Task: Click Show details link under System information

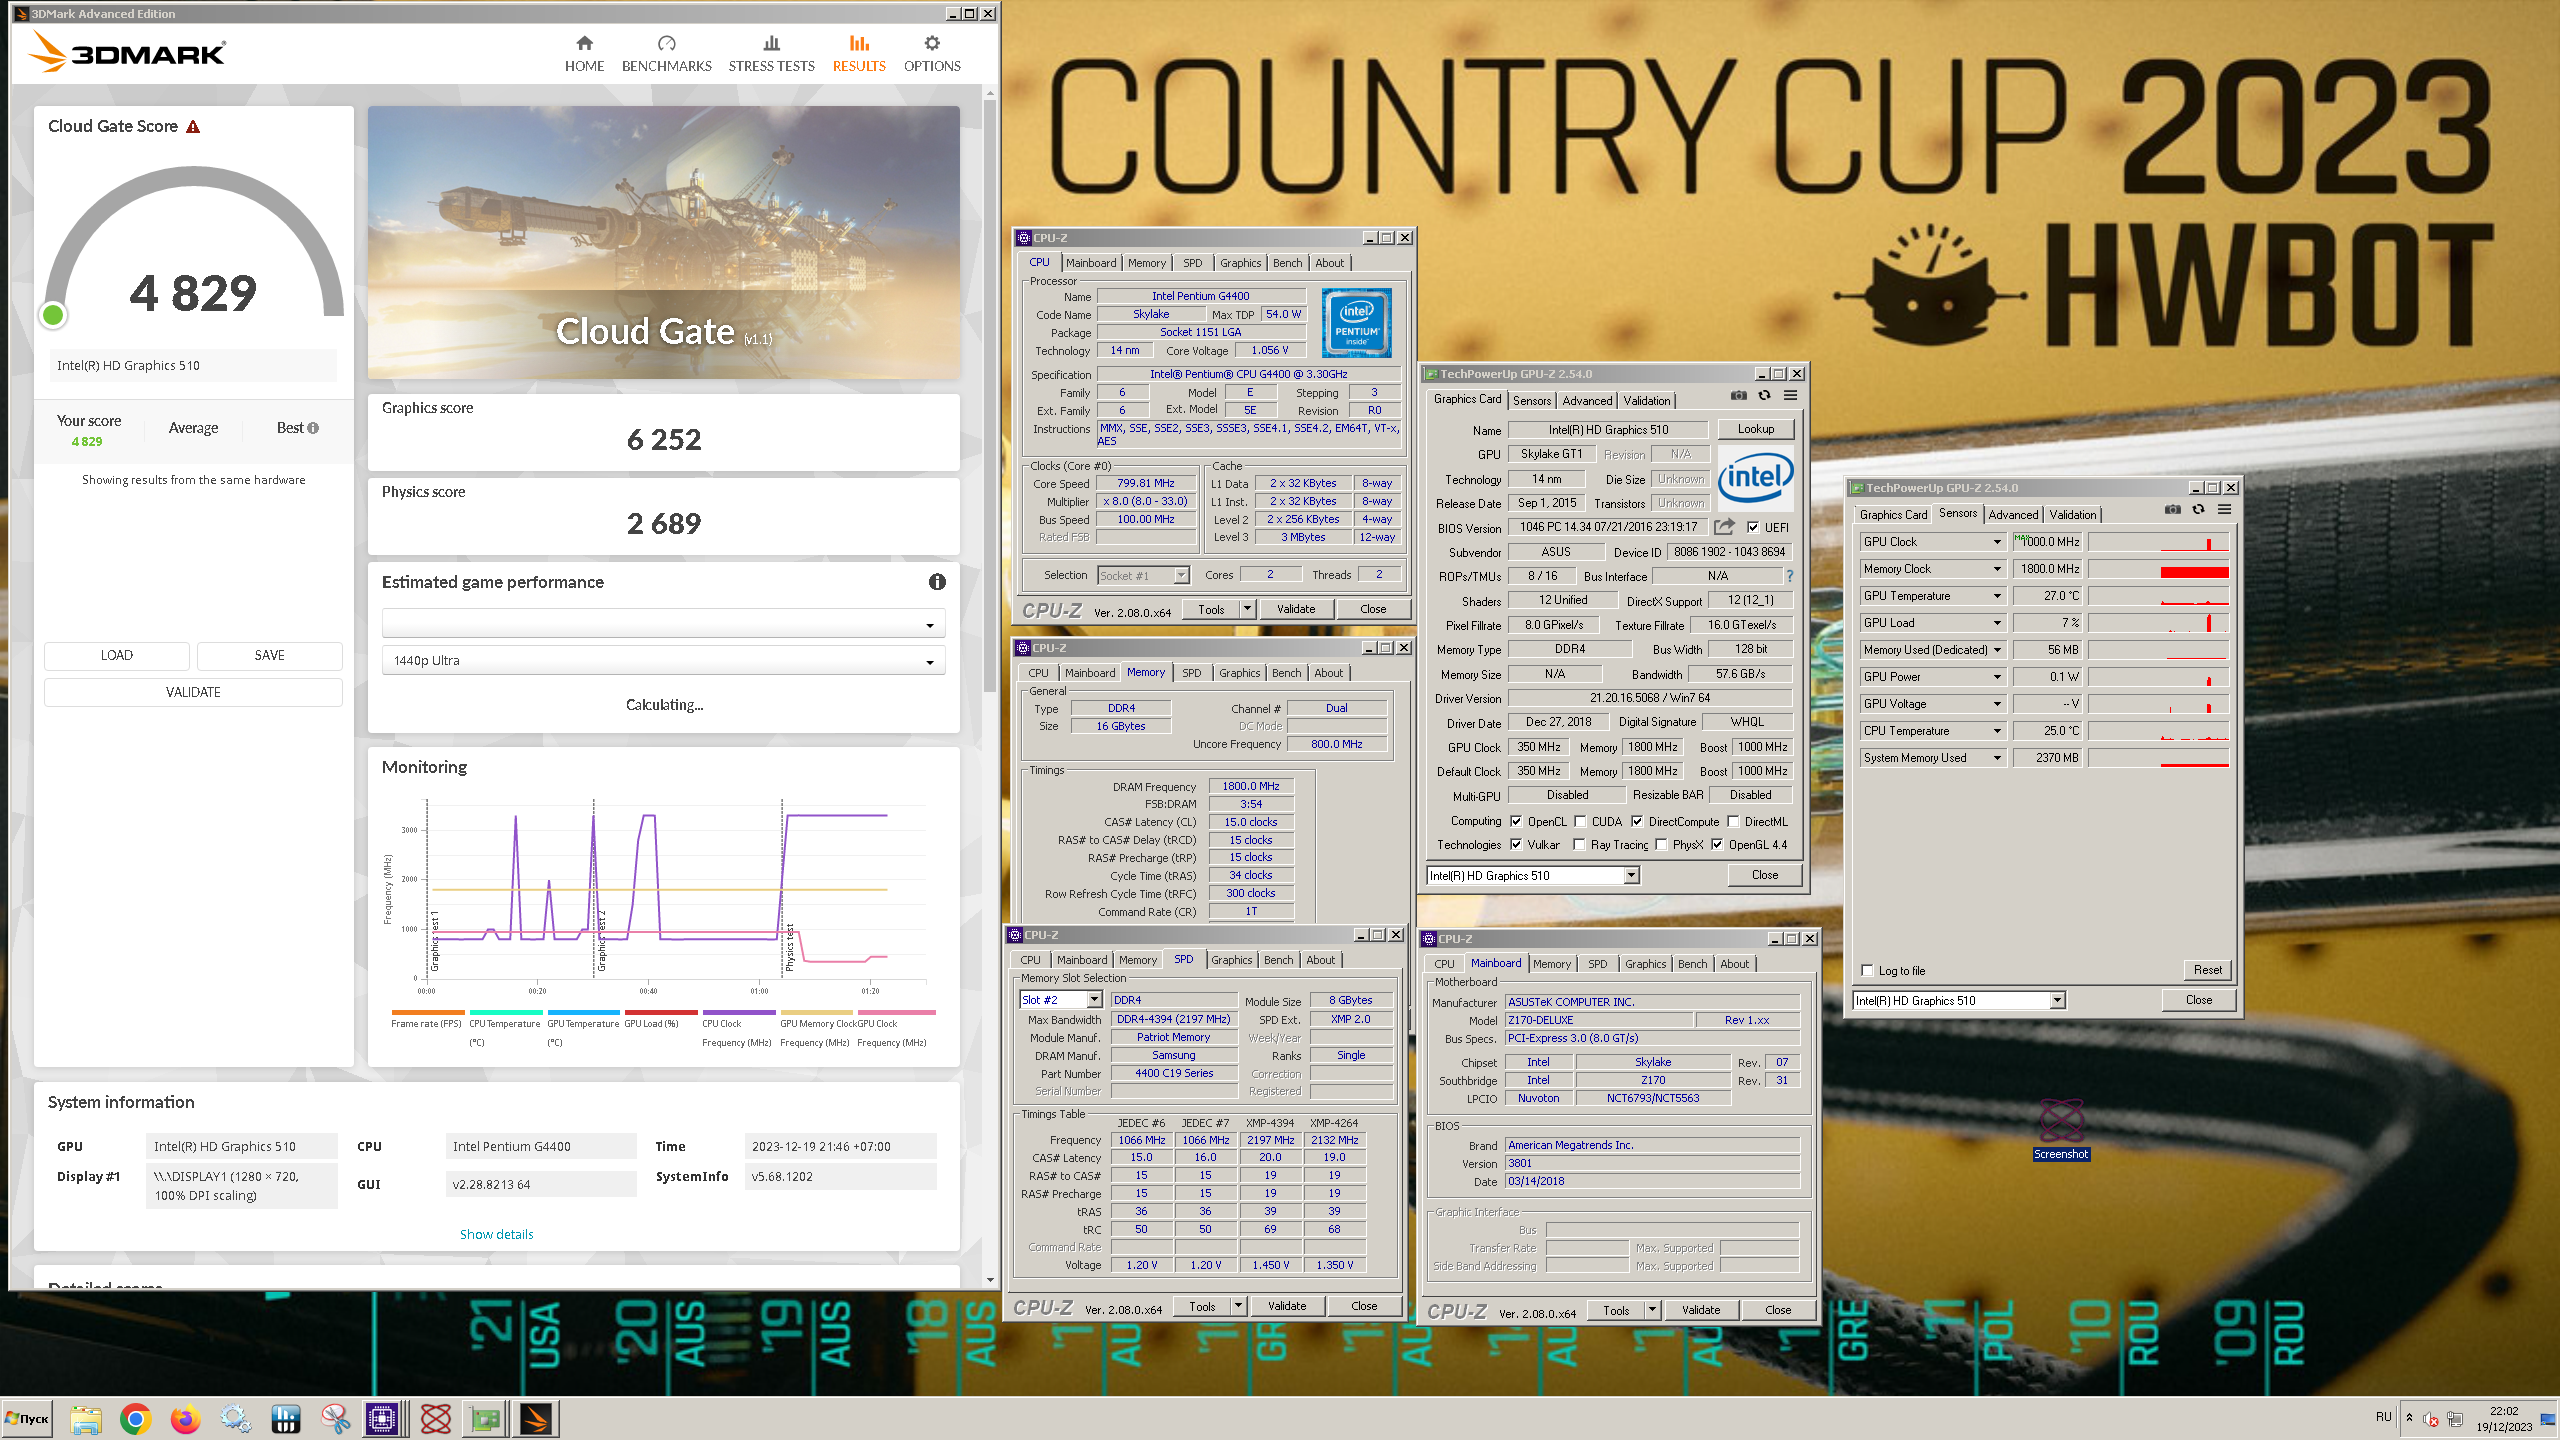Action: coord(496,1235)
